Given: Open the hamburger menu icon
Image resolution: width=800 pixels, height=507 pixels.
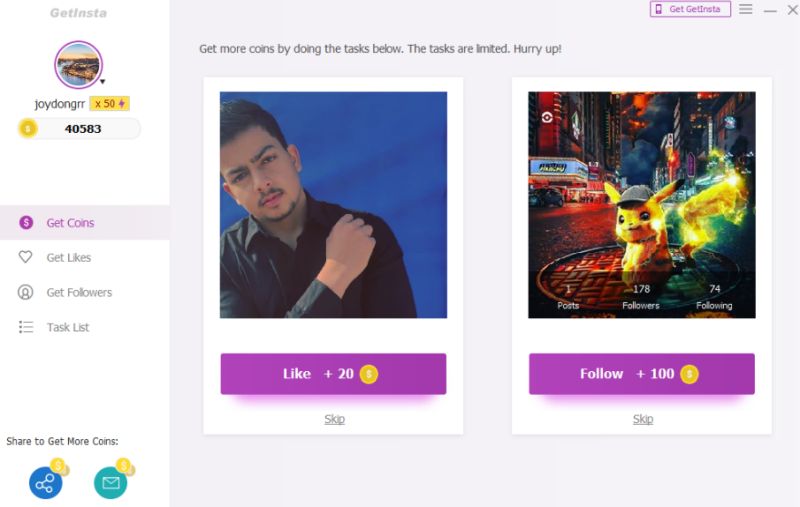Looking at the screenshot, I should (745, 9).
